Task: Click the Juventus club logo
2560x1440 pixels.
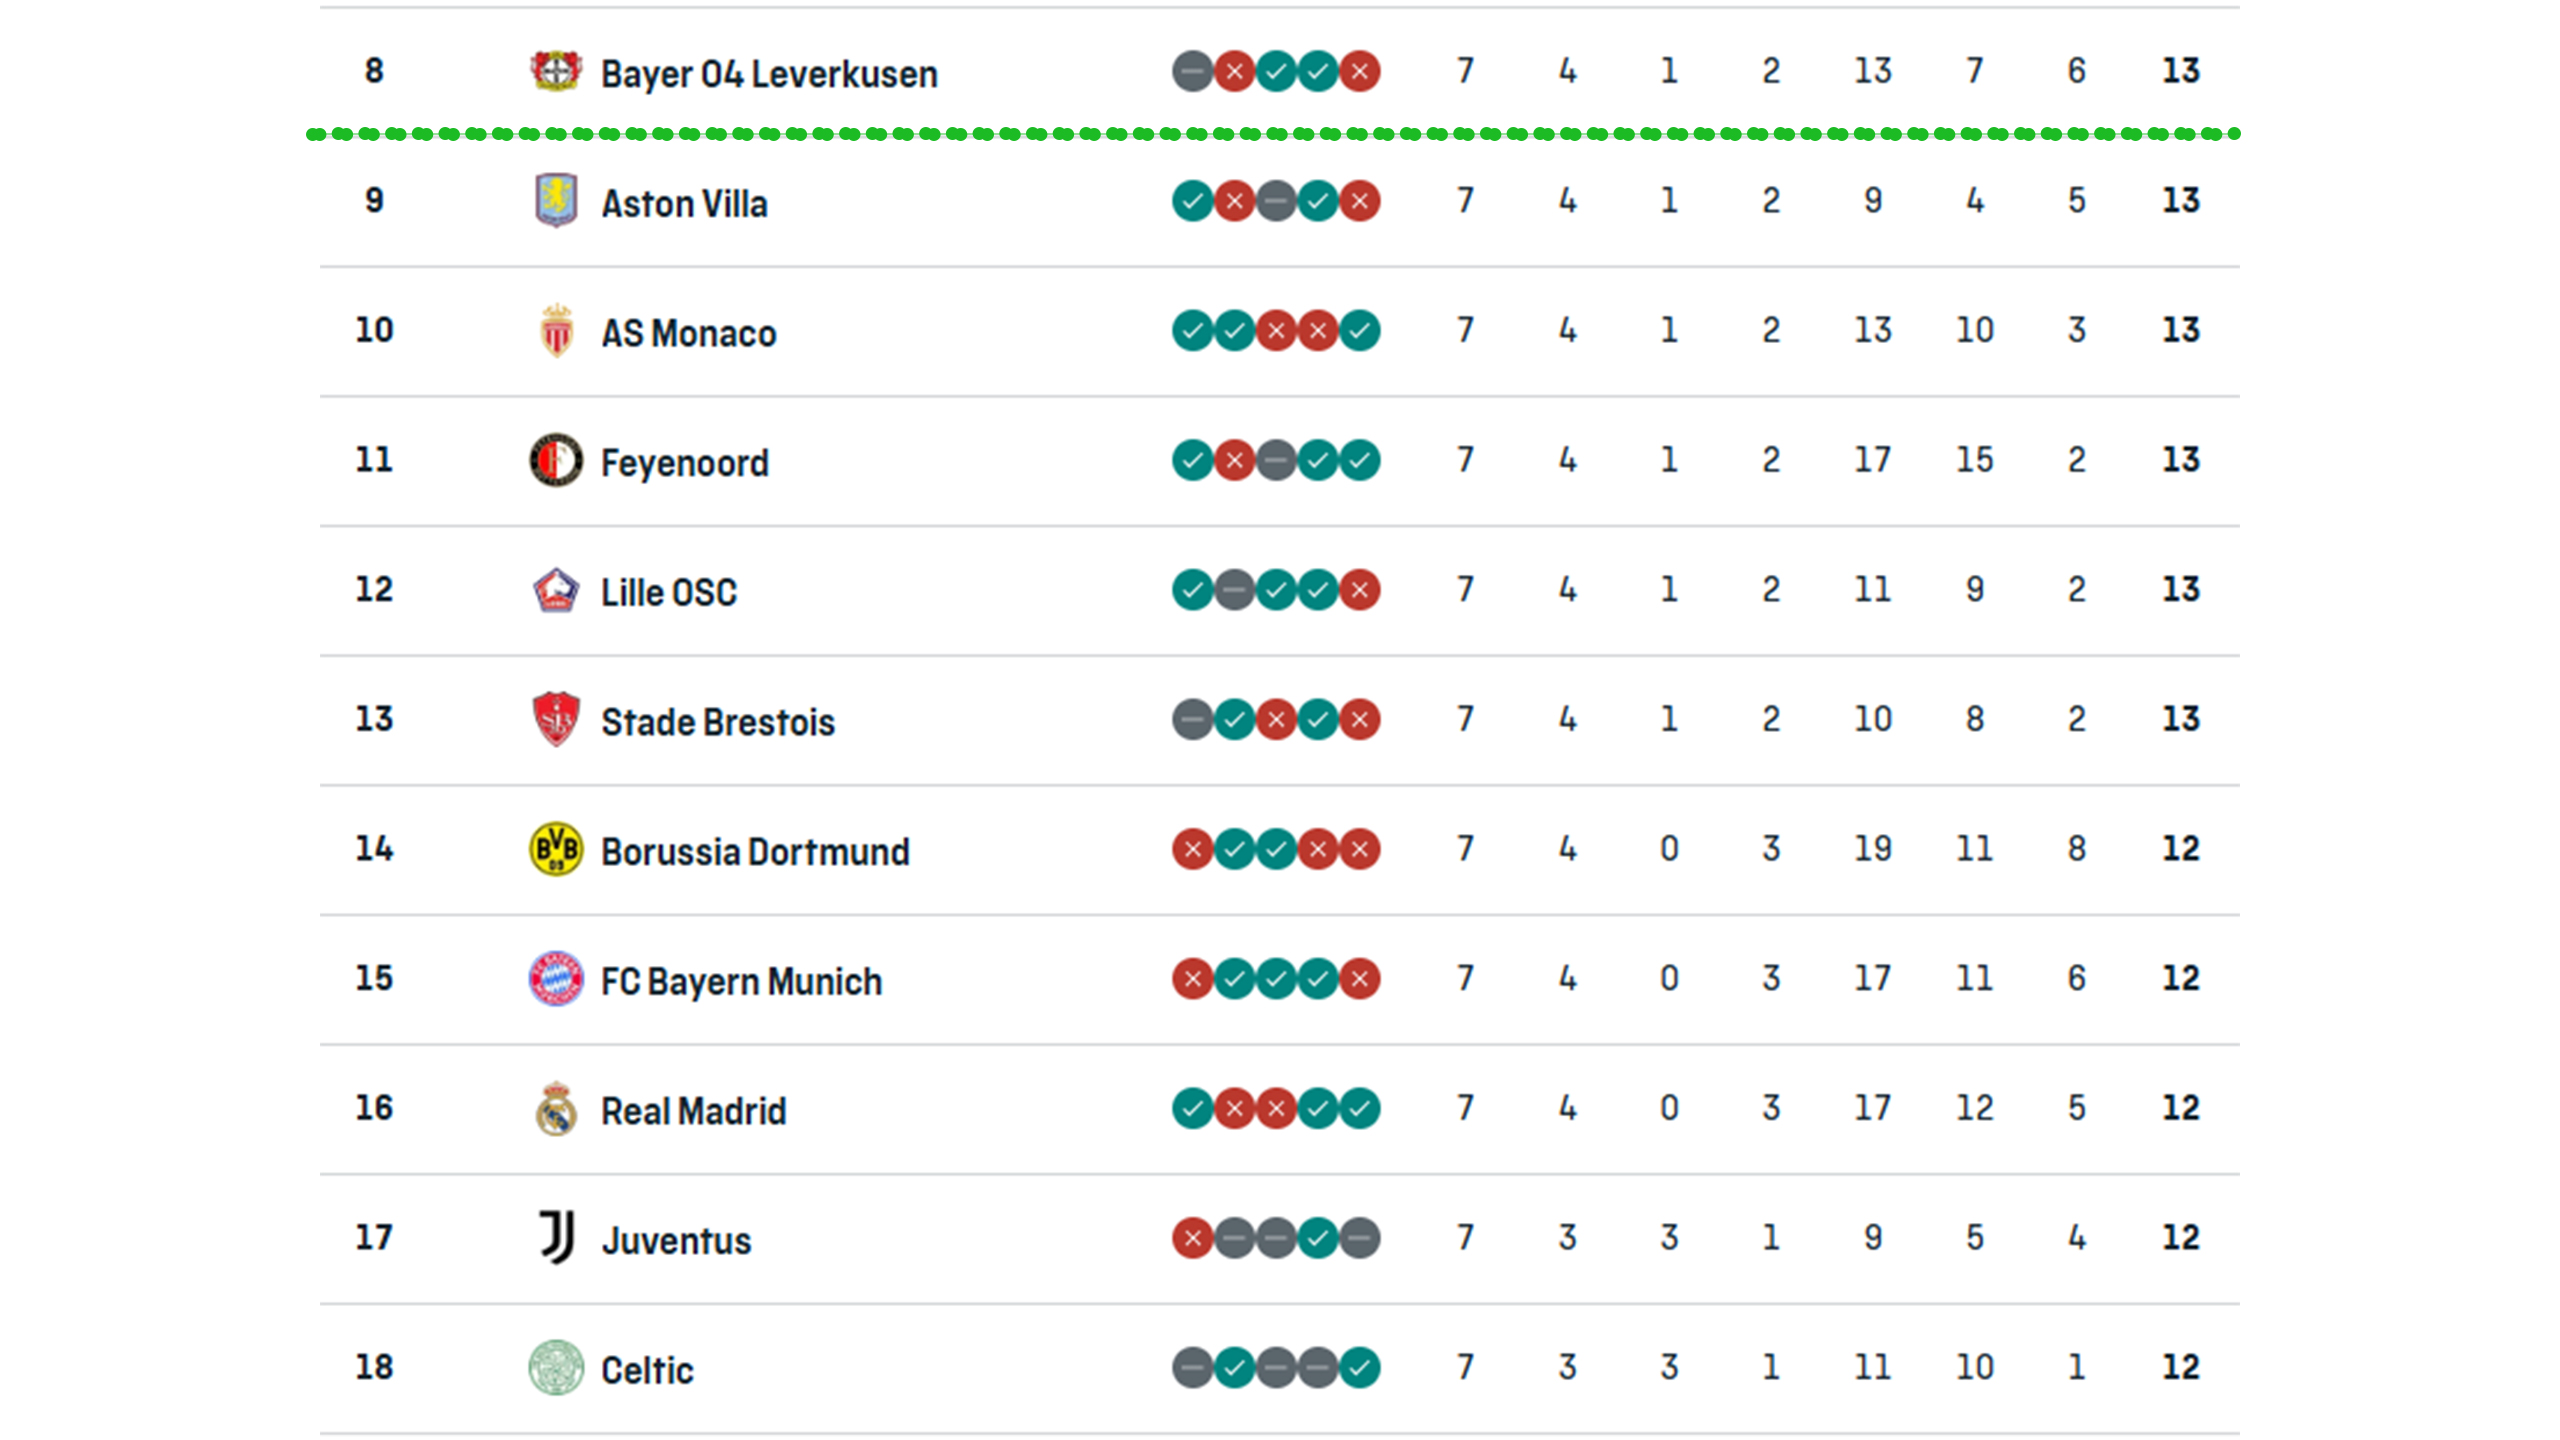Action: click(x=556, y=1238)
